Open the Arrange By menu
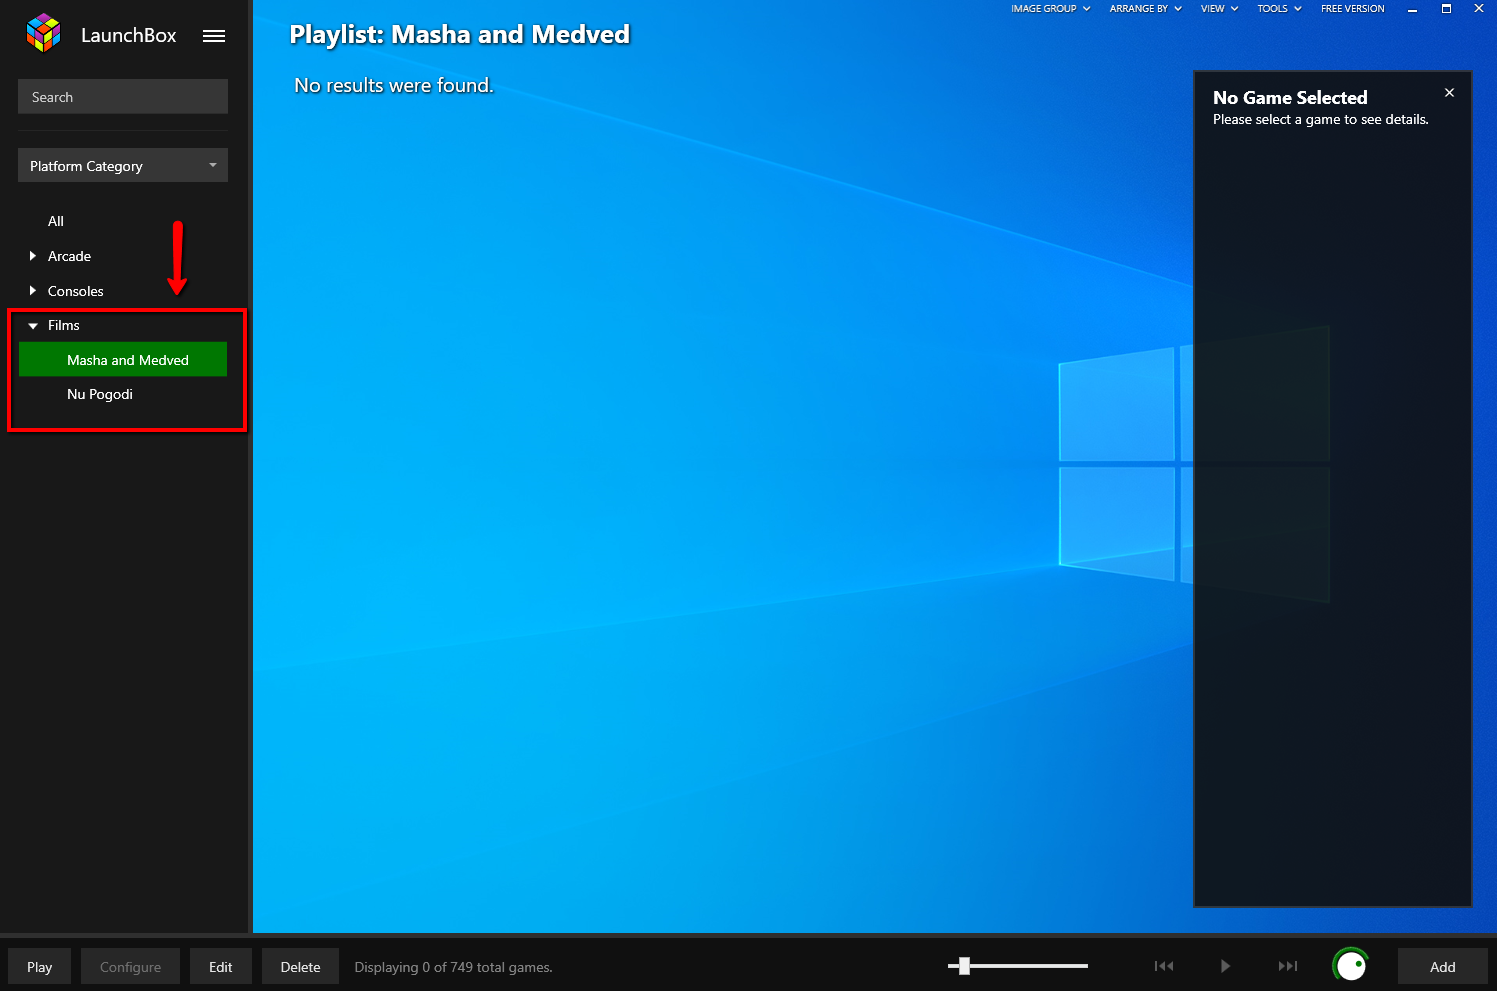Viewport: 1497px width, 991px height. 1145,9
